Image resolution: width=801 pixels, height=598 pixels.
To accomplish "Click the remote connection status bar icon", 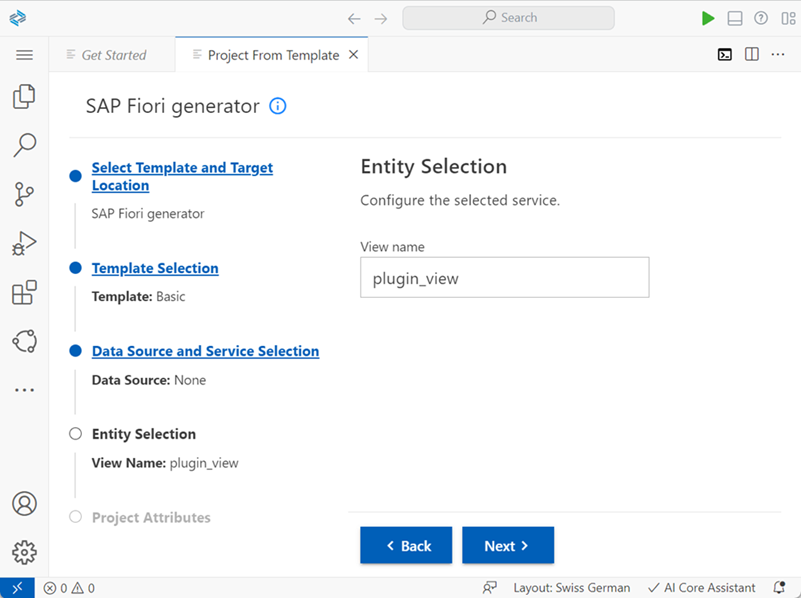I will (x=17, y=588).
